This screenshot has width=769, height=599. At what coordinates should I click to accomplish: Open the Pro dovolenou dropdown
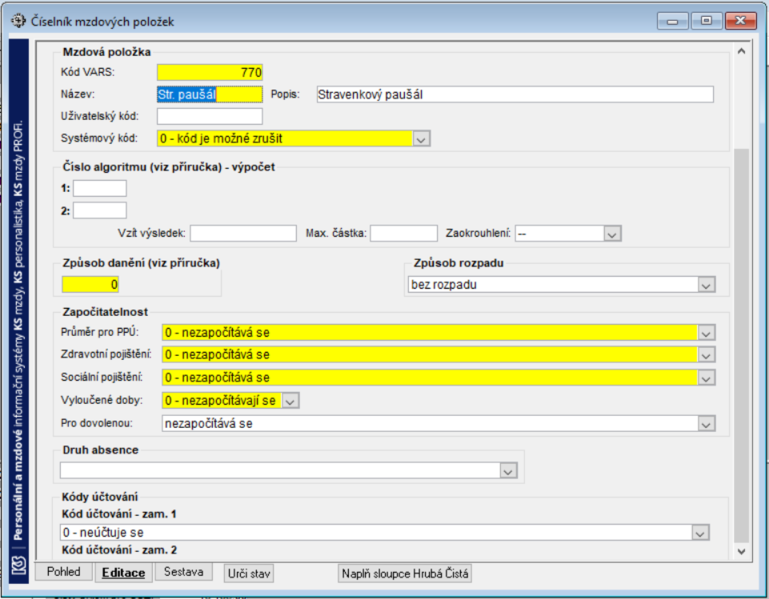[706, 424]
